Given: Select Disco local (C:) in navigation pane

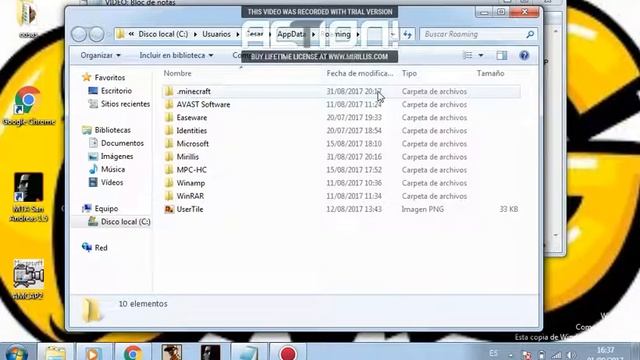Looking at the screenshot, I should (125, 222).
